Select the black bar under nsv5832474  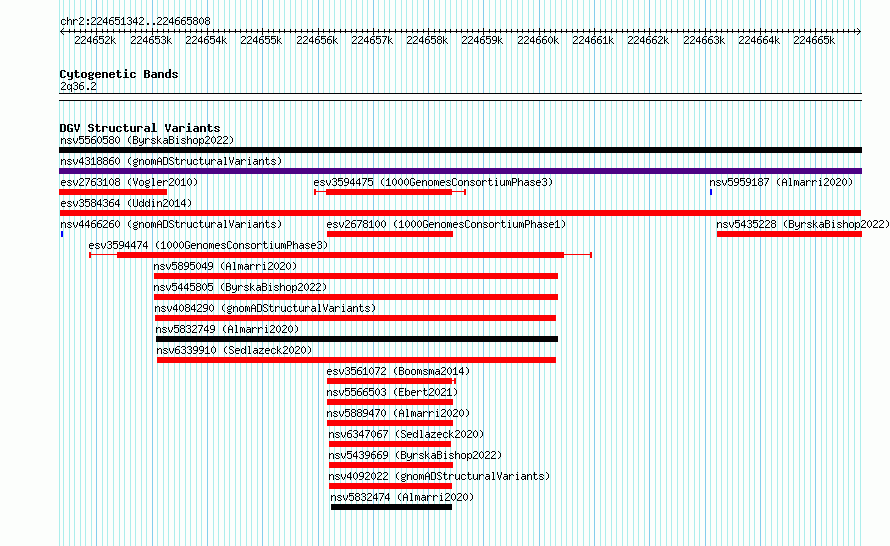point(392,507)
